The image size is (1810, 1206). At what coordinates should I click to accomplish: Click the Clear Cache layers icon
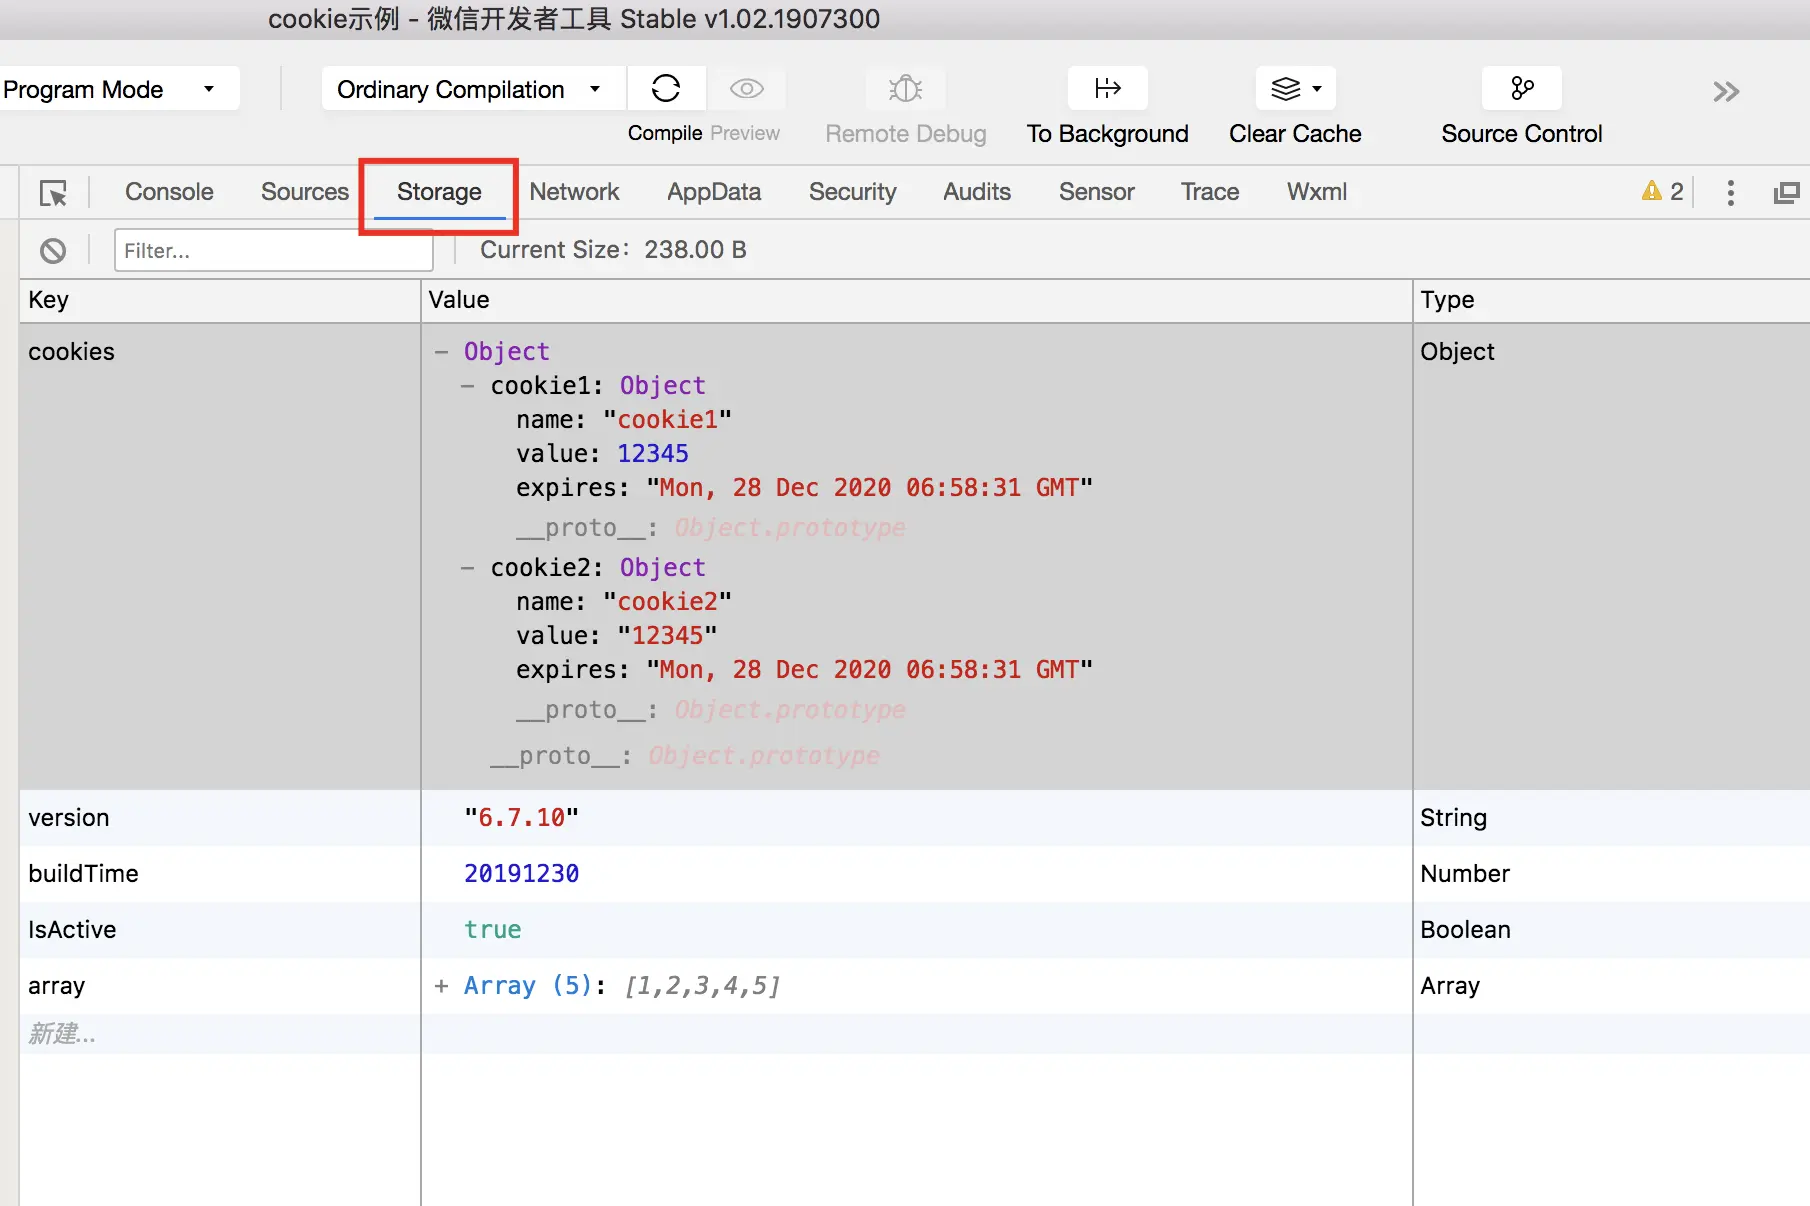click(x=1286, y=89)
